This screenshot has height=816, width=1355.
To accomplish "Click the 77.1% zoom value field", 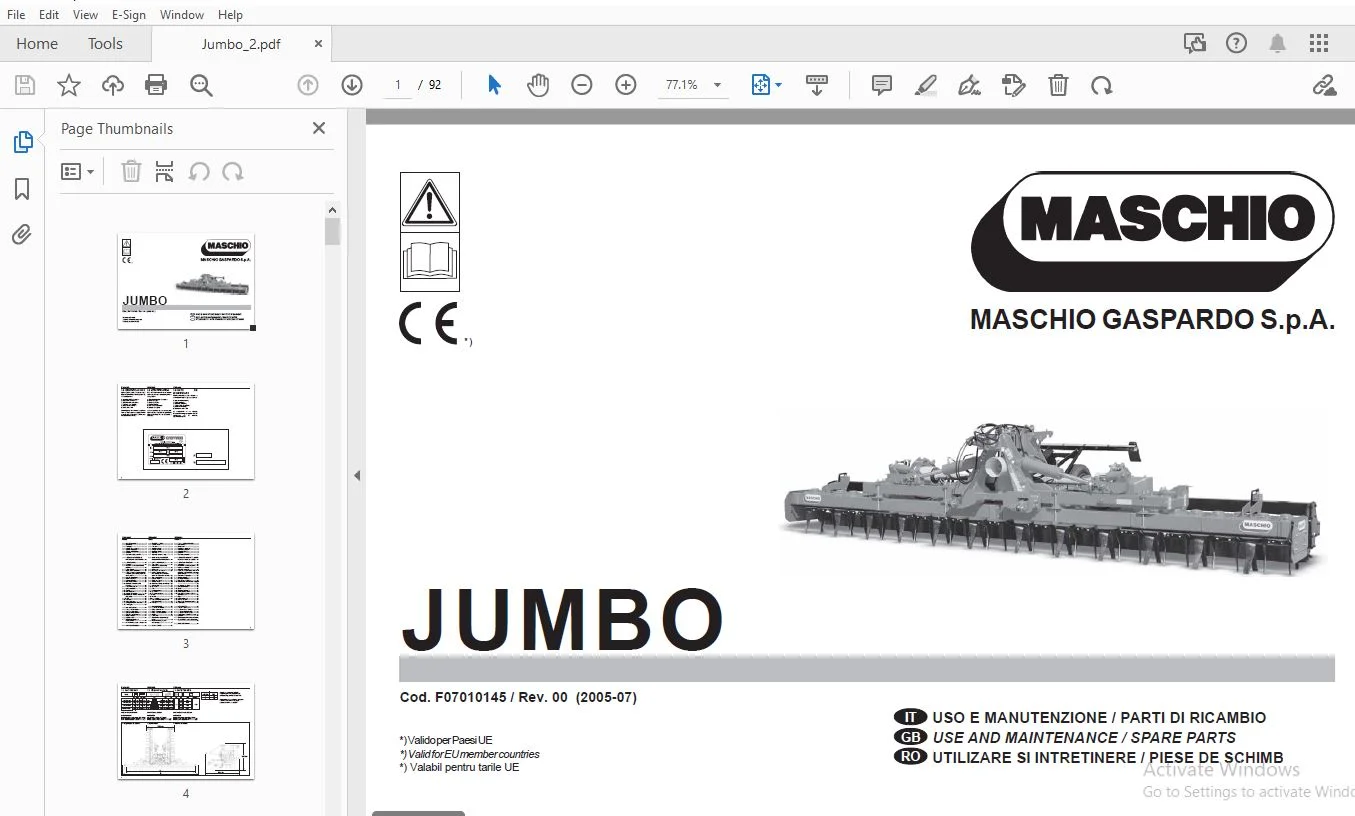I will tap(682, 86).
